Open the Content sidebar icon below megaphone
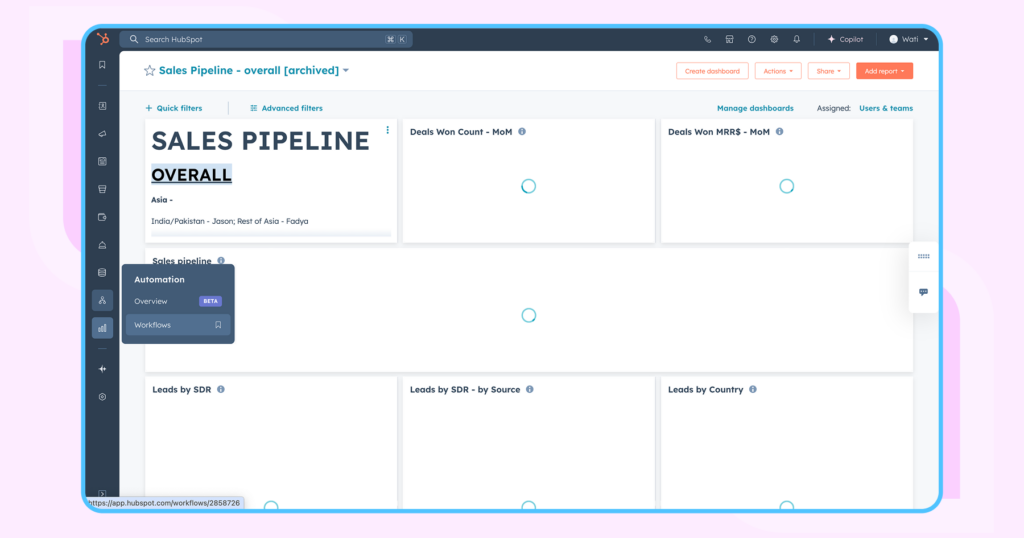This screenshot has width=1024, height=538. (x=103, y=161)
